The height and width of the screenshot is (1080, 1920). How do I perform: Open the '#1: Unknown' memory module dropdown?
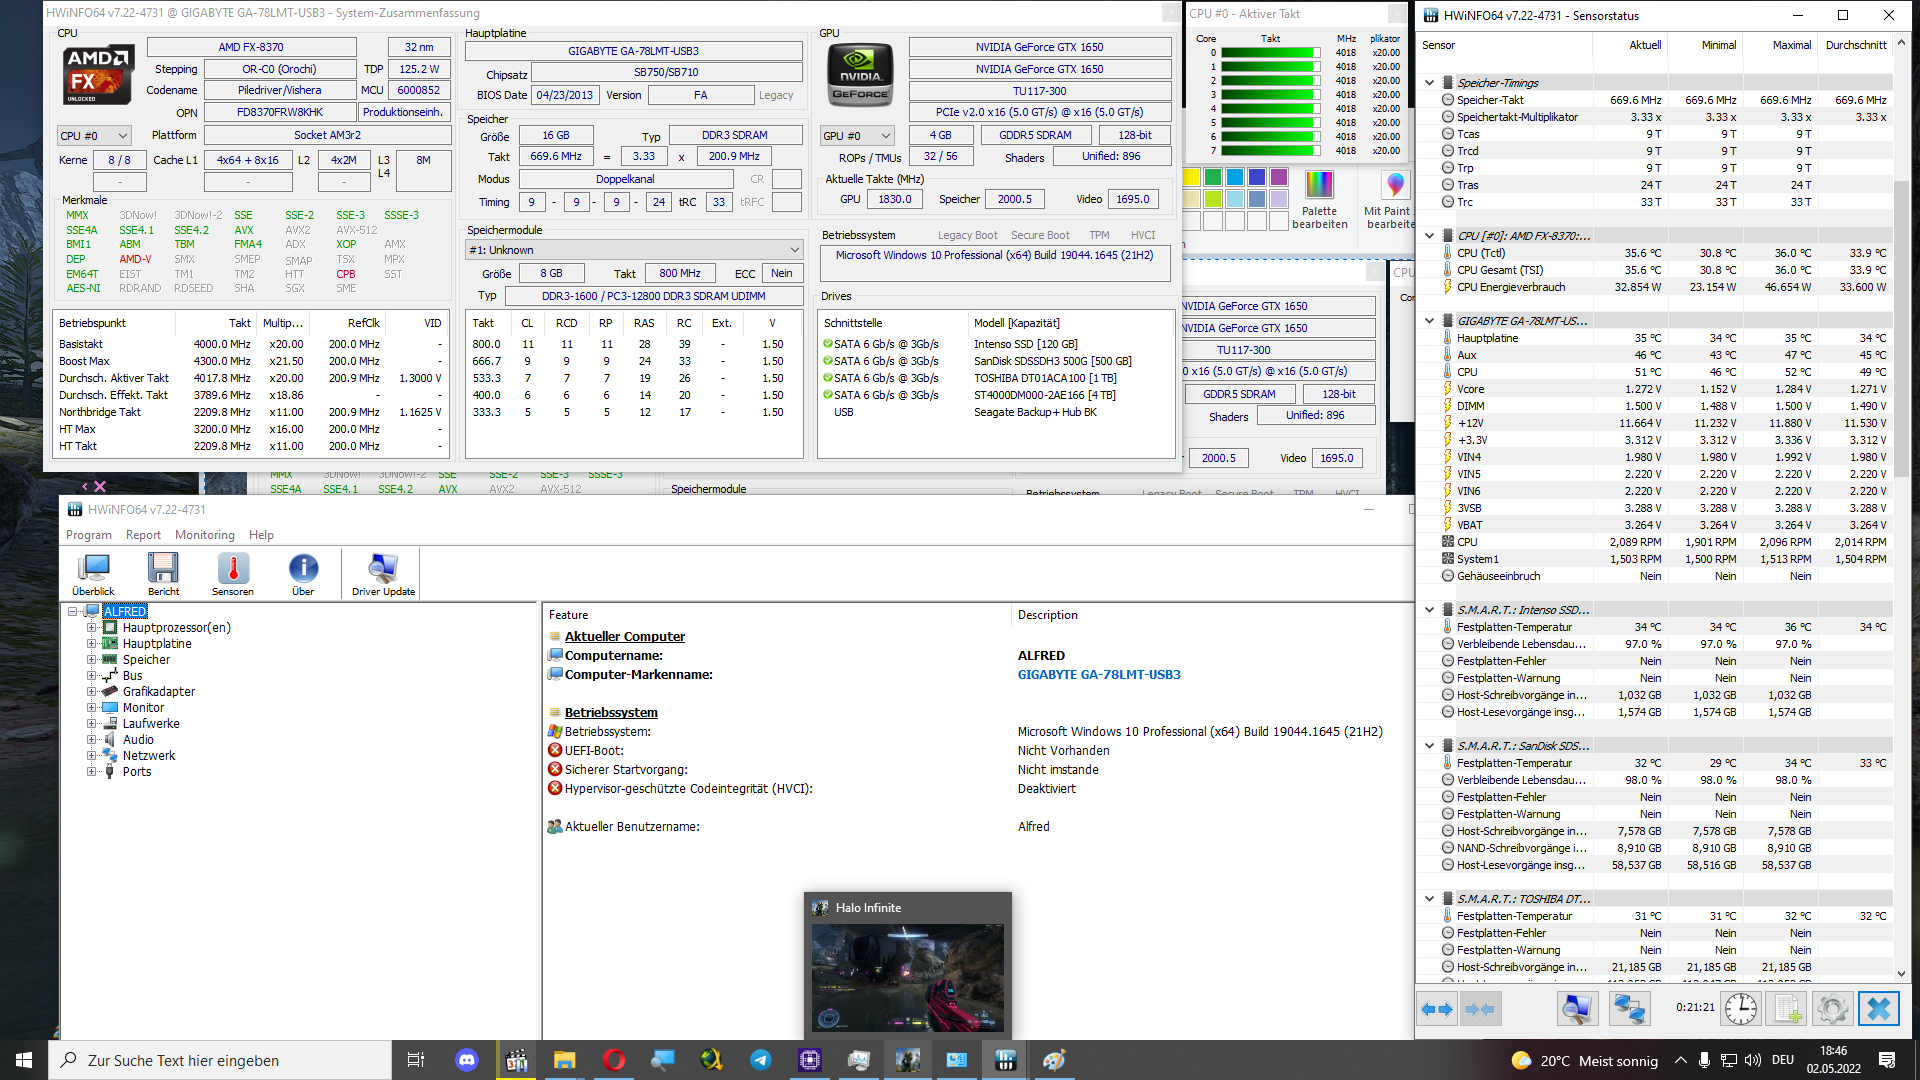point(634,250)
